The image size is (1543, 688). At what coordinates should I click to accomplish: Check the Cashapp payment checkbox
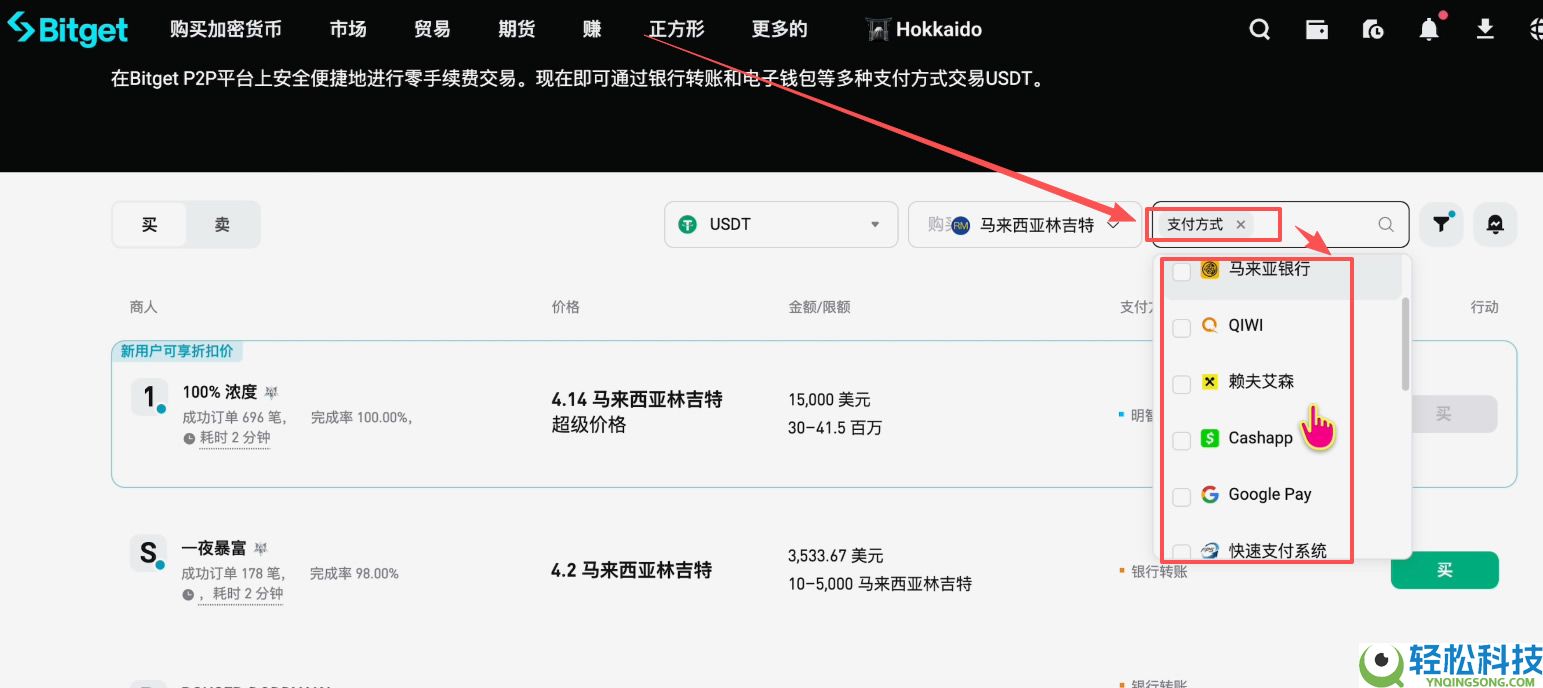tap(1181, 439)
